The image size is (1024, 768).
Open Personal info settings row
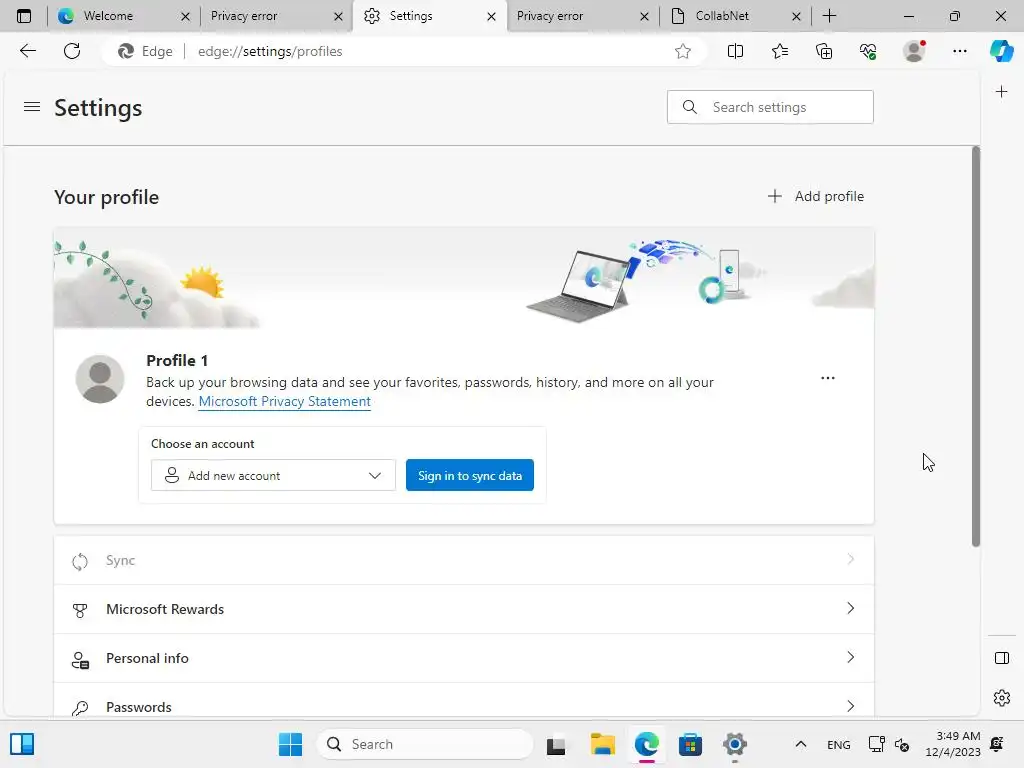464,658
